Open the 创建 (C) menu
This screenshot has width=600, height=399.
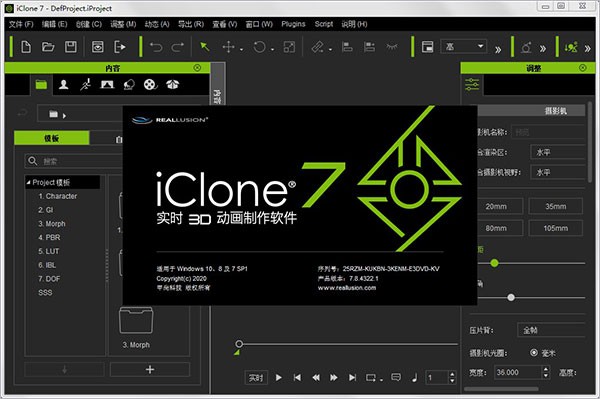pyautogui.click(x=89, y=24)
